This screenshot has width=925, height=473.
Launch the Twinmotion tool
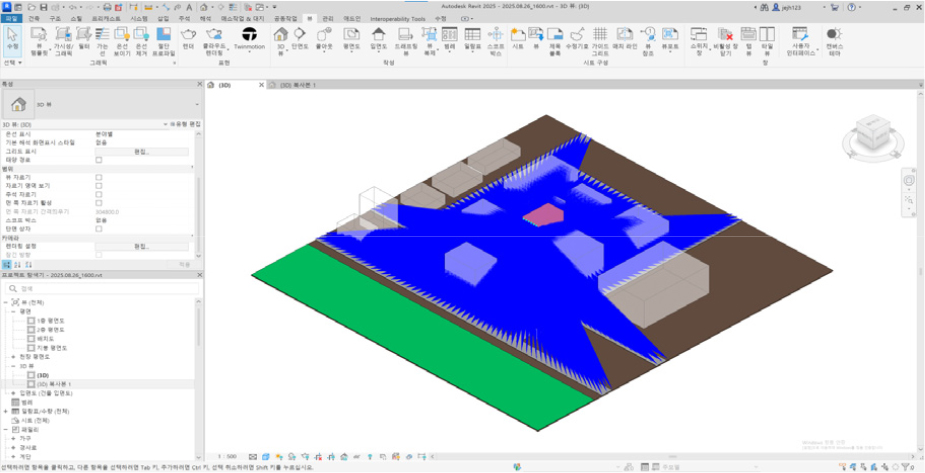250,38
